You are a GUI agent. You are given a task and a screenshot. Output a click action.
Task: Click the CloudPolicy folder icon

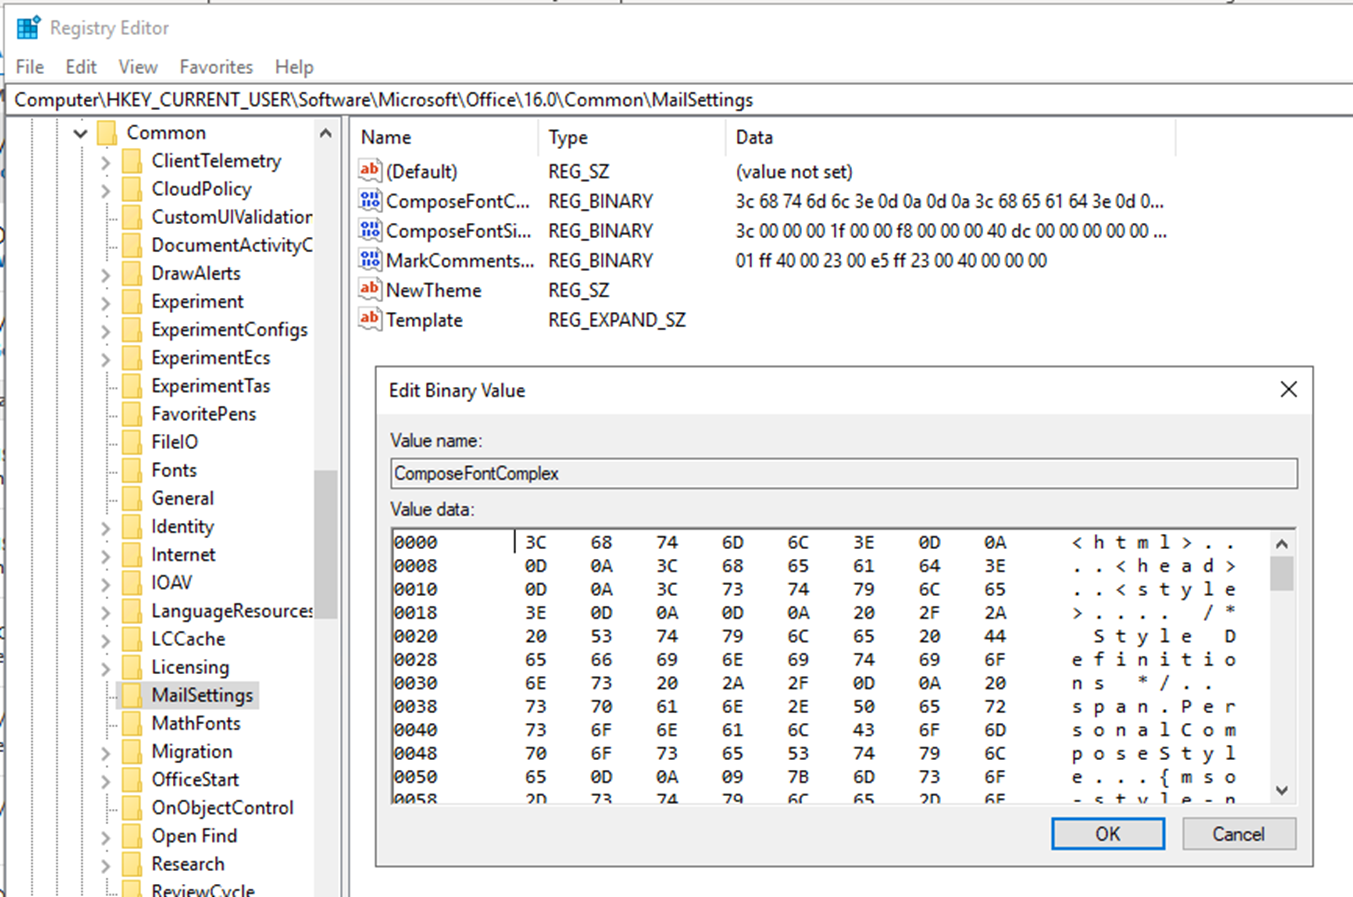pyautogui.click(x=132, y=189)
